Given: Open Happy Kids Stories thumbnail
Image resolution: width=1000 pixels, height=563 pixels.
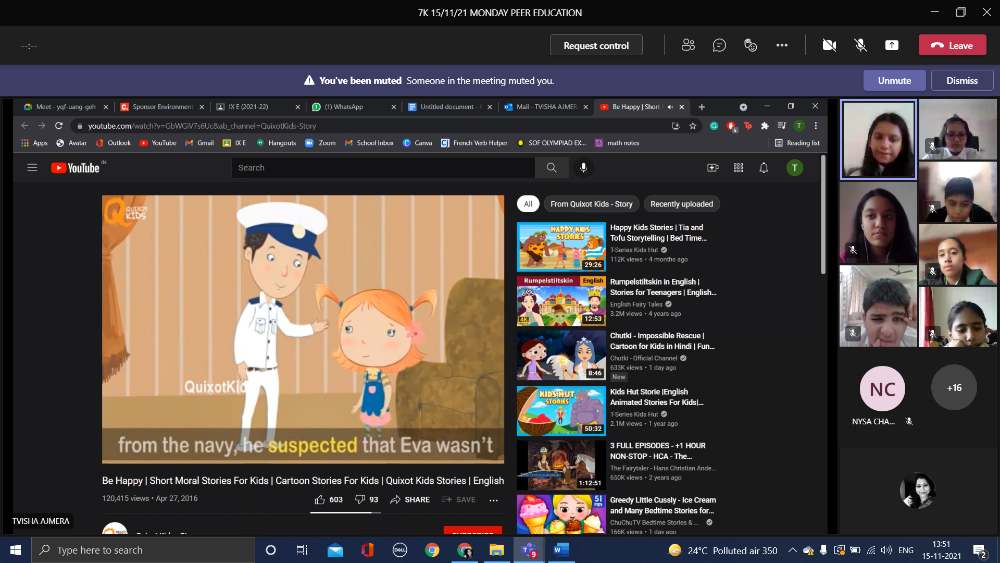Looking at the screenshot, I should (561, 247).
